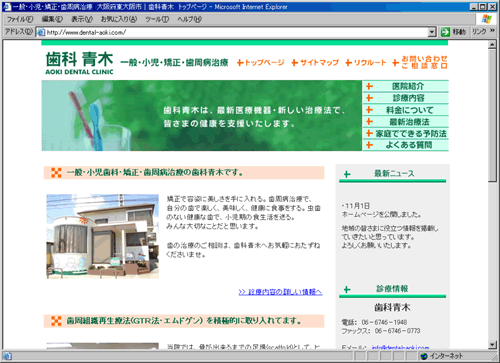Click the orange checker icon beside 歯周組織再生療法 heading
Screen dimensions: 500x363
56,321
